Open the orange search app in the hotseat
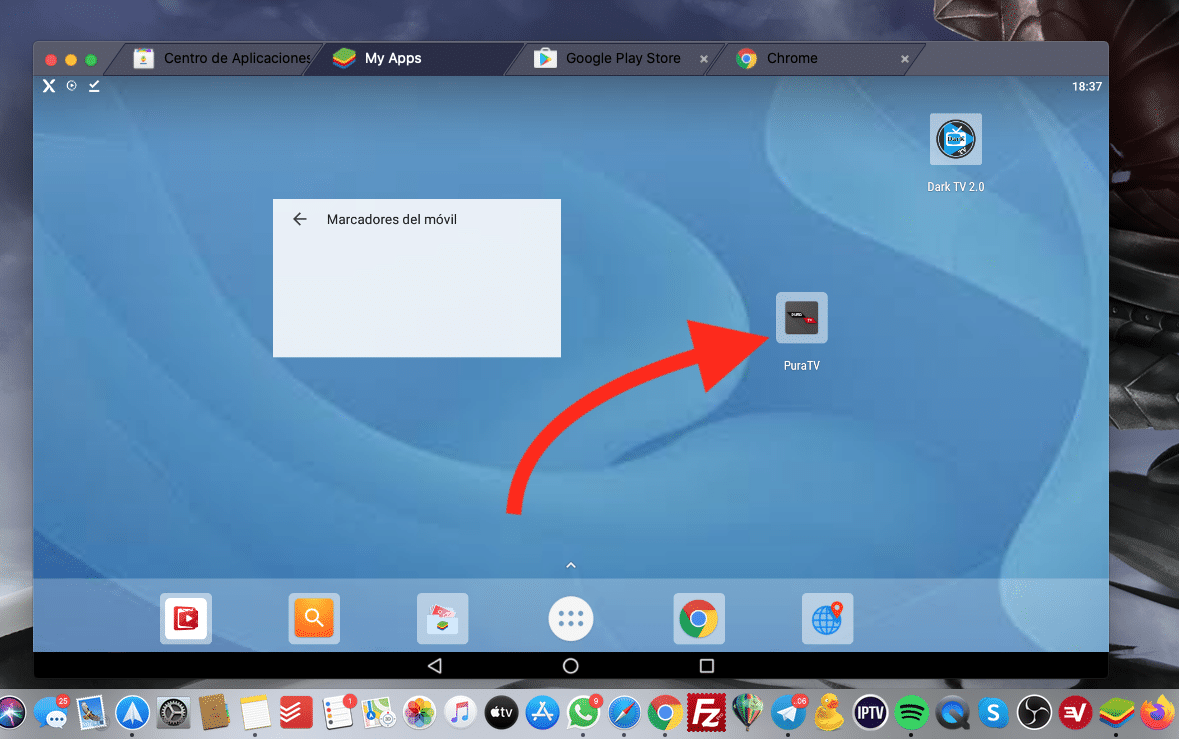 (314, 618)
